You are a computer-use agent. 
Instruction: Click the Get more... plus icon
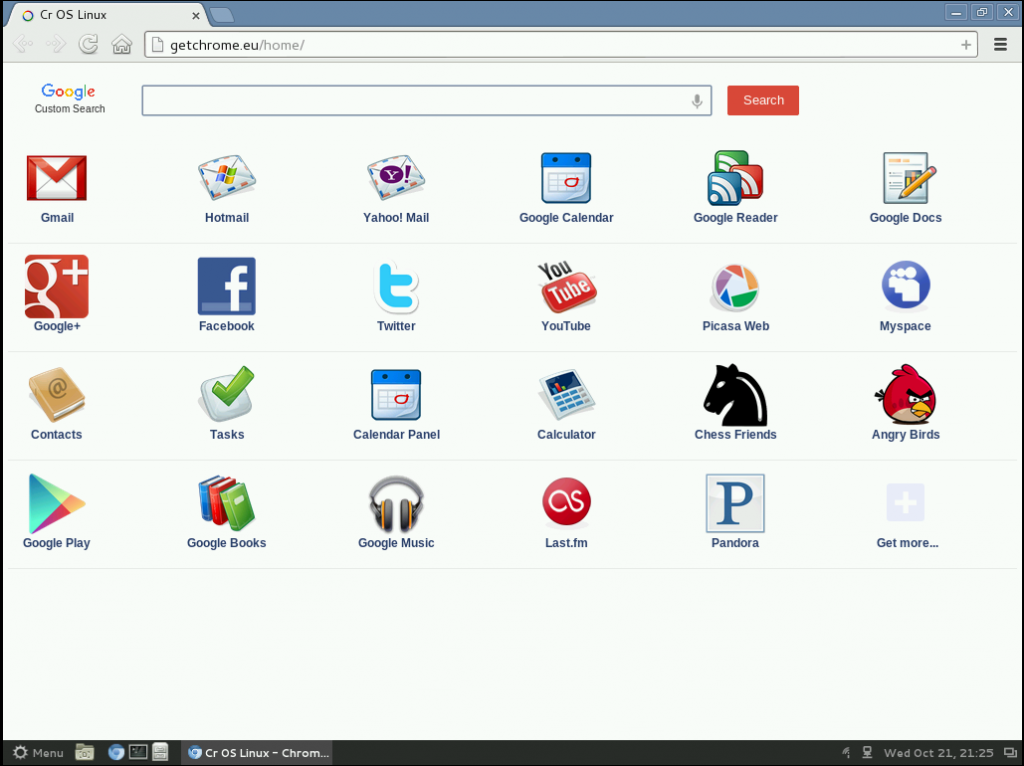point(905,503)
